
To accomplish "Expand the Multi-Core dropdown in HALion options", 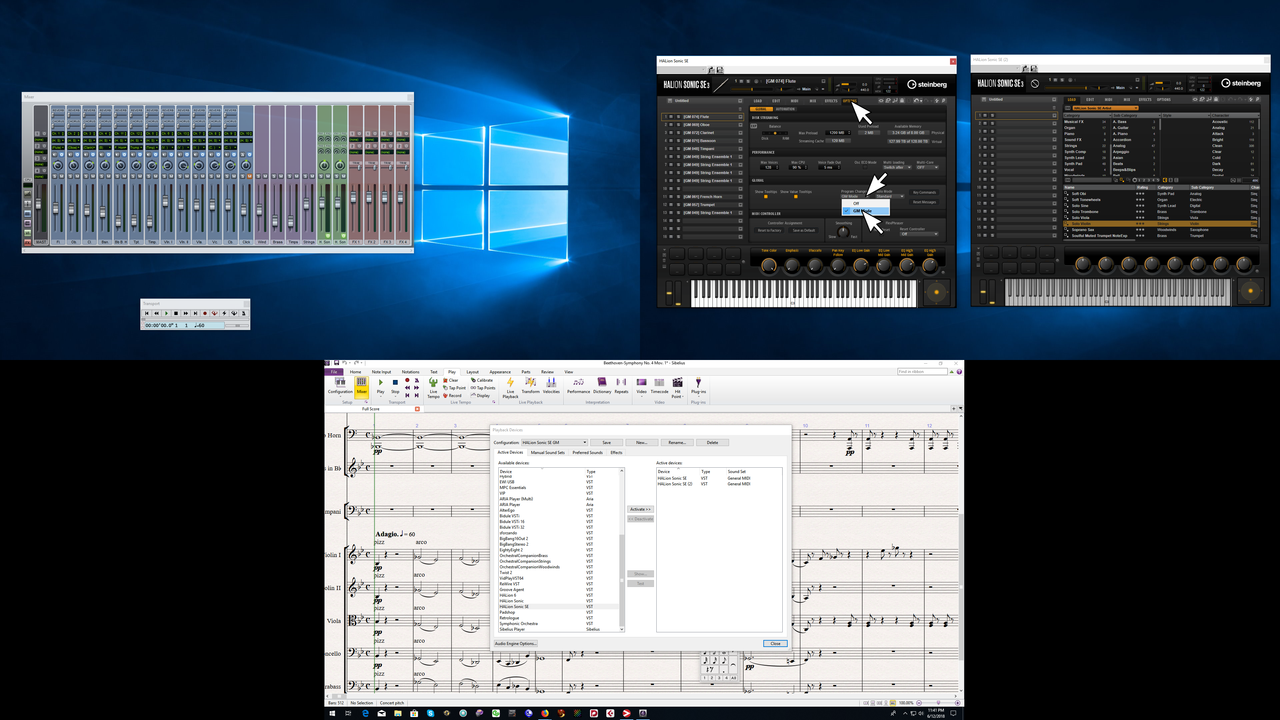I will click(927, 167).
